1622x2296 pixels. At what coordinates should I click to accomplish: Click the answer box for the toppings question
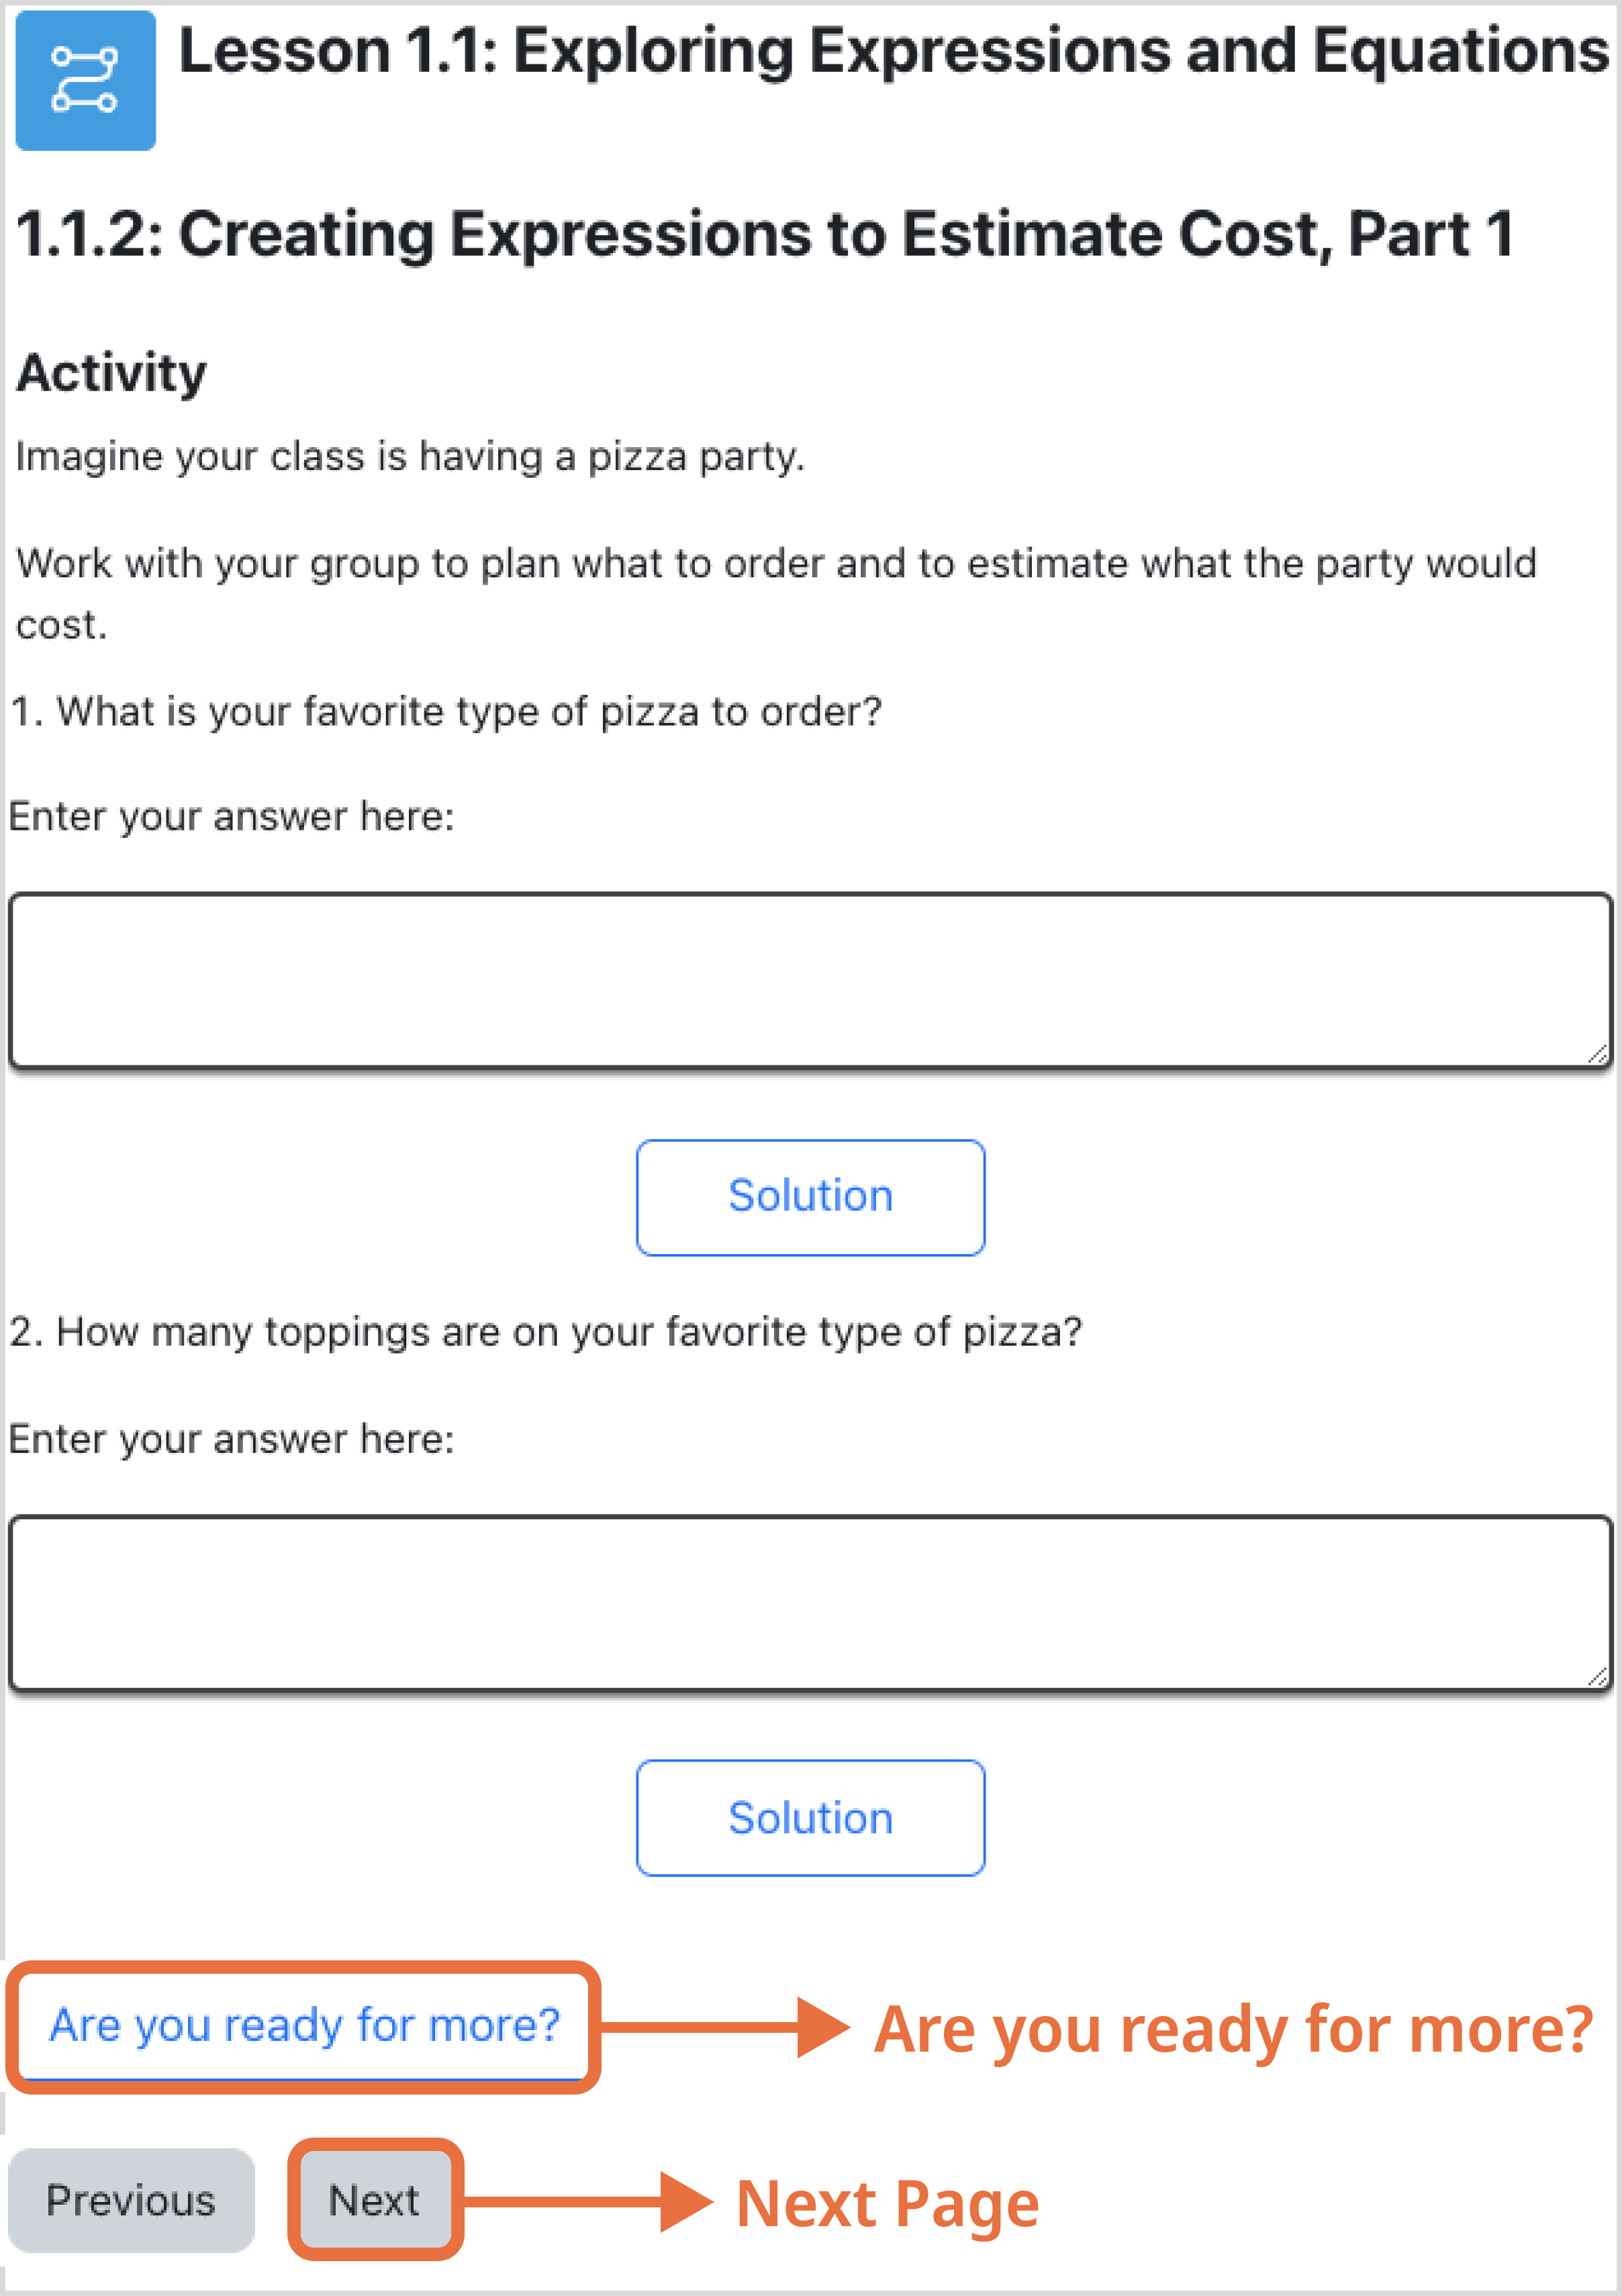click(x=810, y=1603)
